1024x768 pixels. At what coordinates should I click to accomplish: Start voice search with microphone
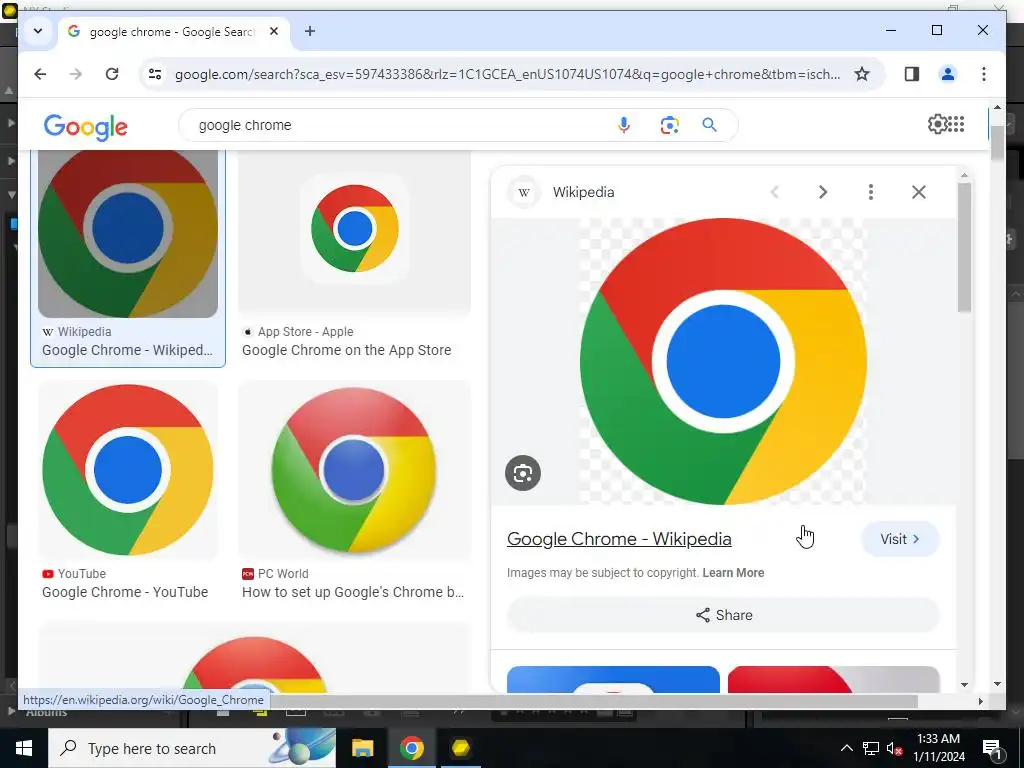click(624, 125)
